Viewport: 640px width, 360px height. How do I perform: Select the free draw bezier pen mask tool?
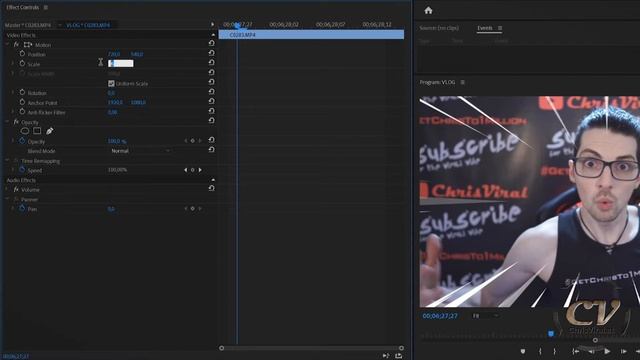pos(49,131)
